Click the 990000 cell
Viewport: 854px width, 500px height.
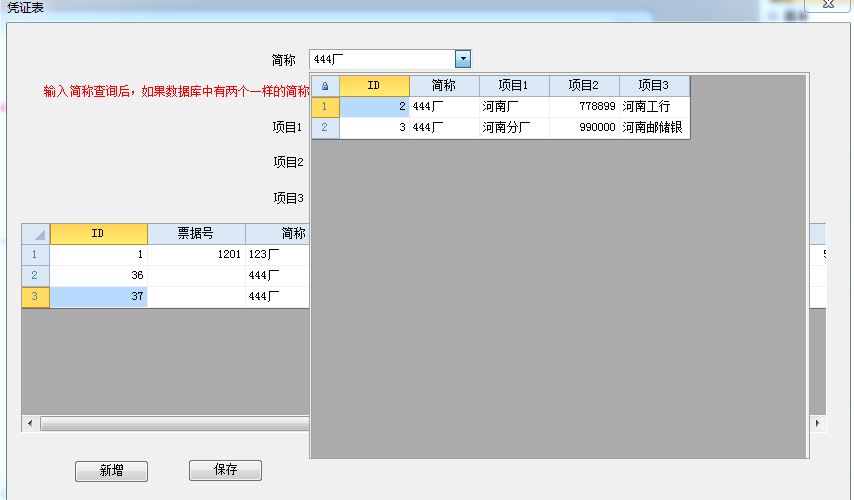pyautogui.click(x=584, y=127)
